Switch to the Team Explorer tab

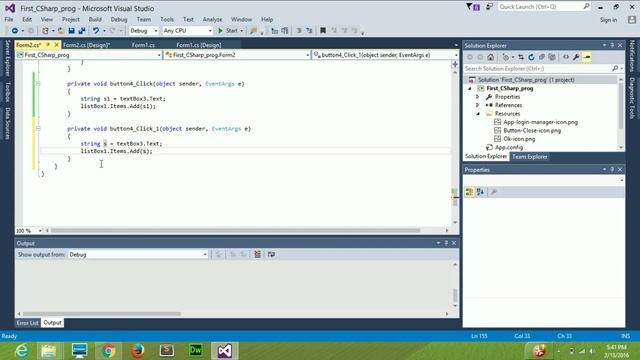(x=530, y=157)
